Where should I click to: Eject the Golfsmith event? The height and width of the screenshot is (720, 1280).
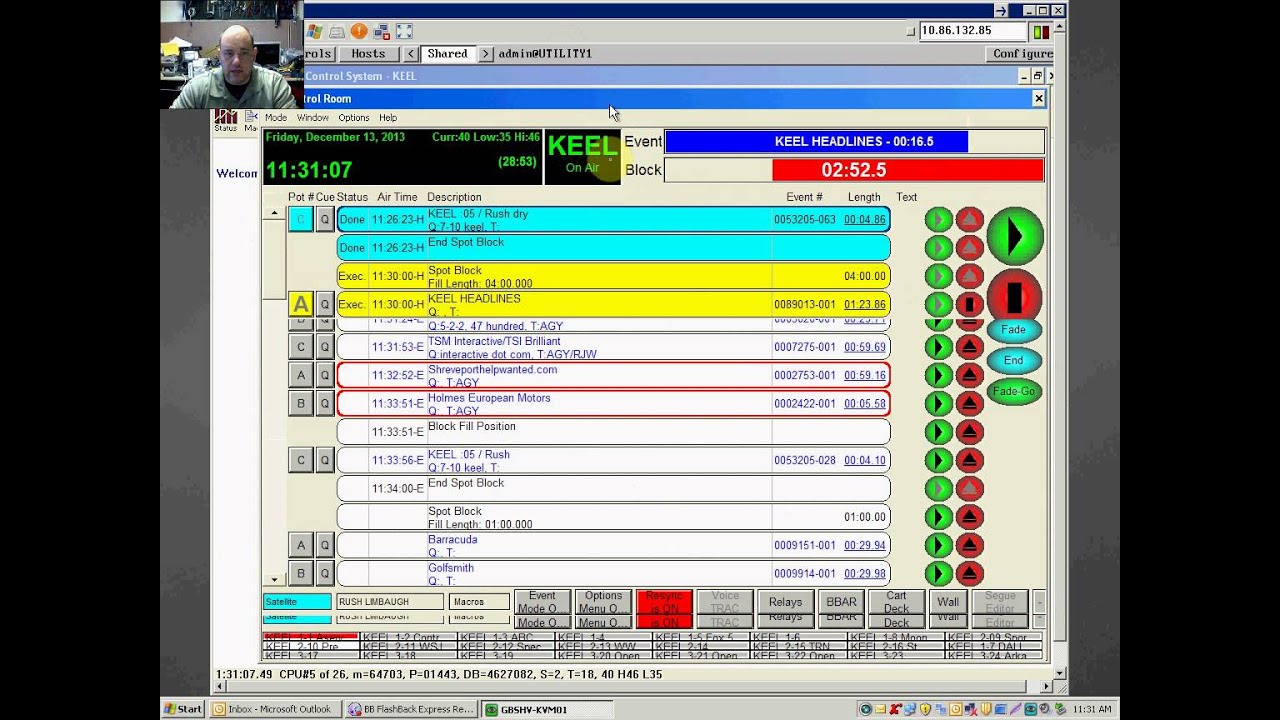coord(969,573)
